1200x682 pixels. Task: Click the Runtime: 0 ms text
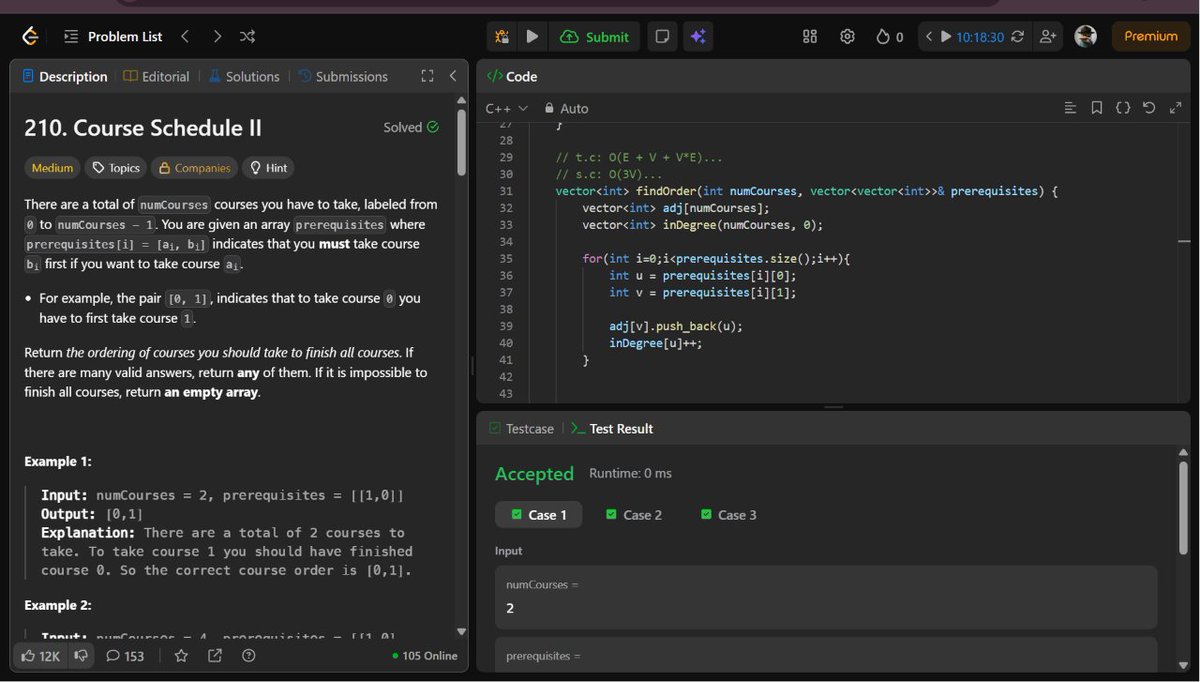click(x=630, y=473)
